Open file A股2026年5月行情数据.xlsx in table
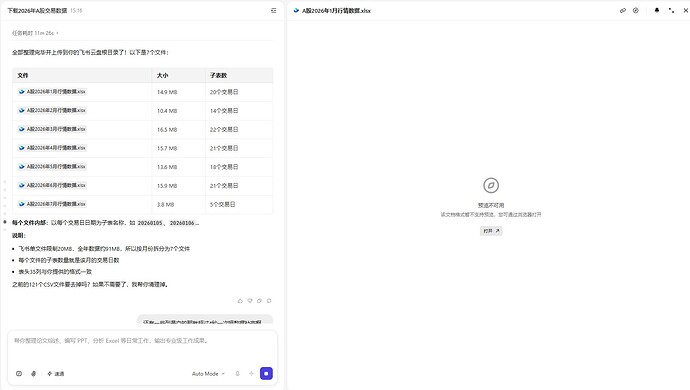690x390 pixels. coord(52,167)
